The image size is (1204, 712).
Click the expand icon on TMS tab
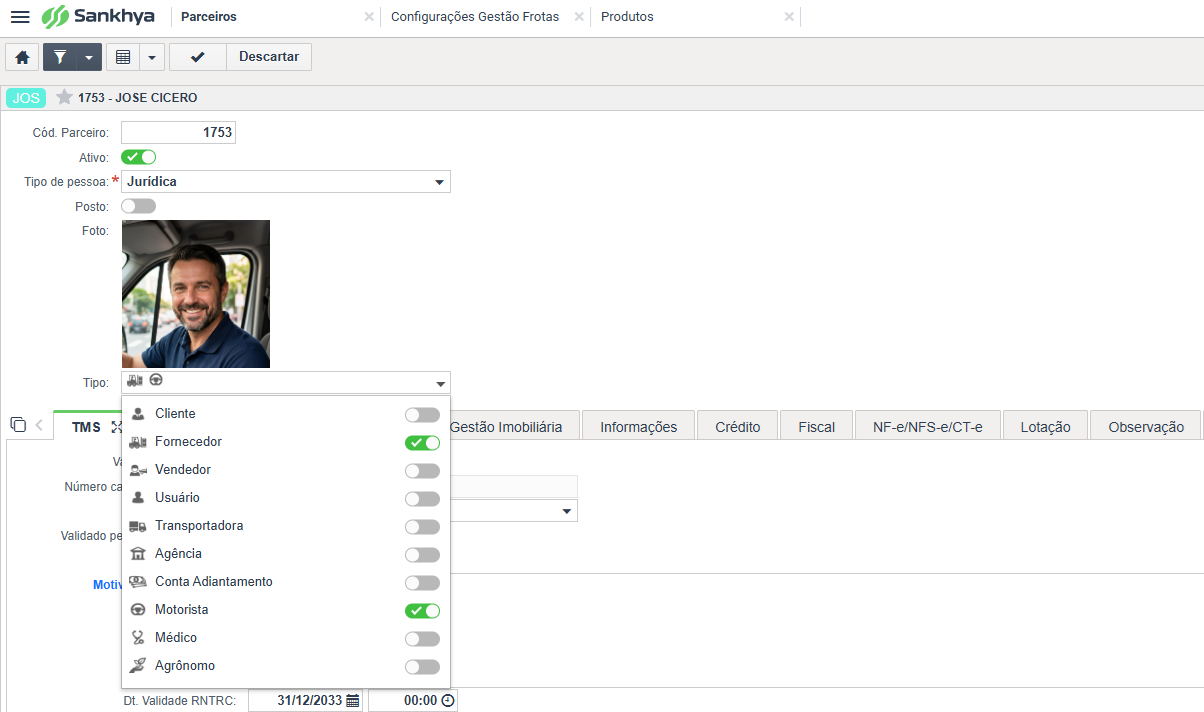pos(116,427)
